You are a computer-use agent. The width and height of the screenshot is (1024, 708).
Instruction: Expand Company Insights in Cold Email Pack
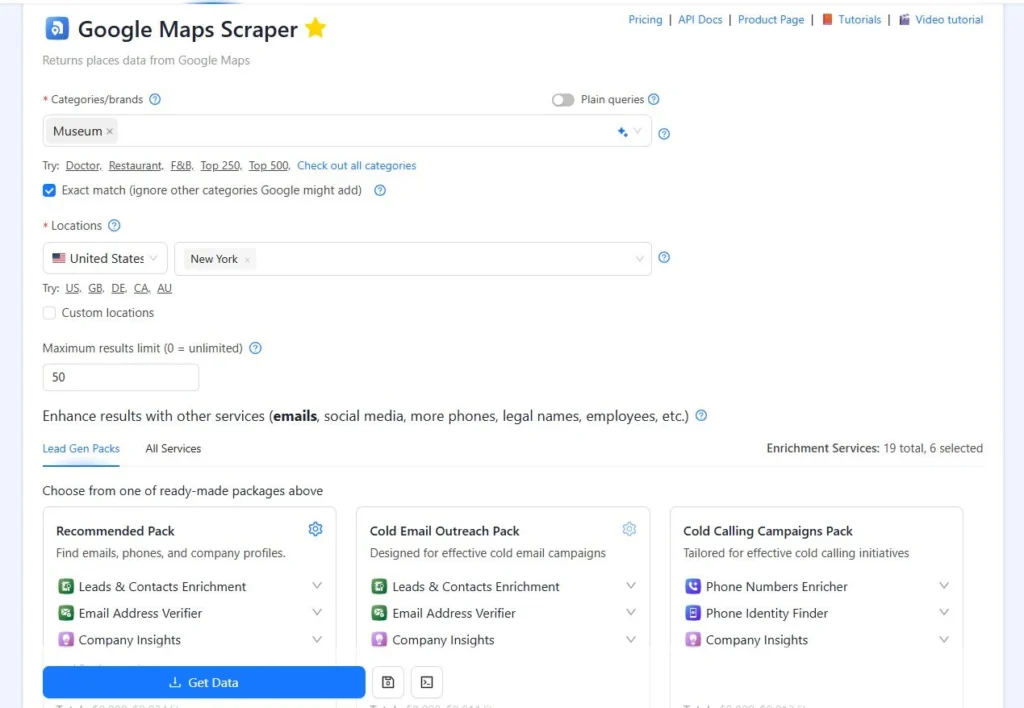pyautogui.click(x=631, y=639)
